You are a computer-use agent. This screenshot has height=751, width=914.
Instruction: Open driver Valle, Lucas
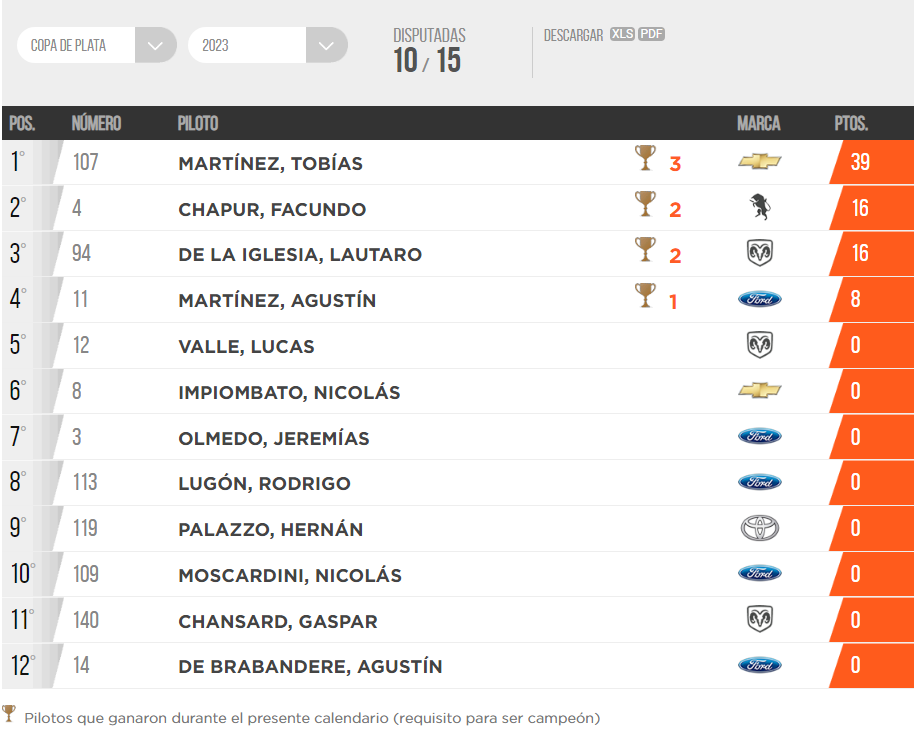(246, 347)
